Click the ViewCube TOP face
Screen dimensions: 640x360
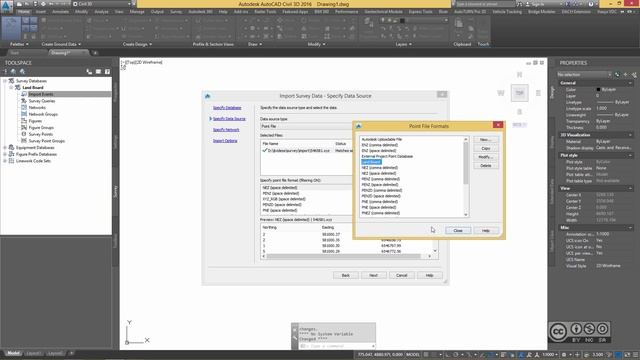pyautogui.click(x=520, y=93)
